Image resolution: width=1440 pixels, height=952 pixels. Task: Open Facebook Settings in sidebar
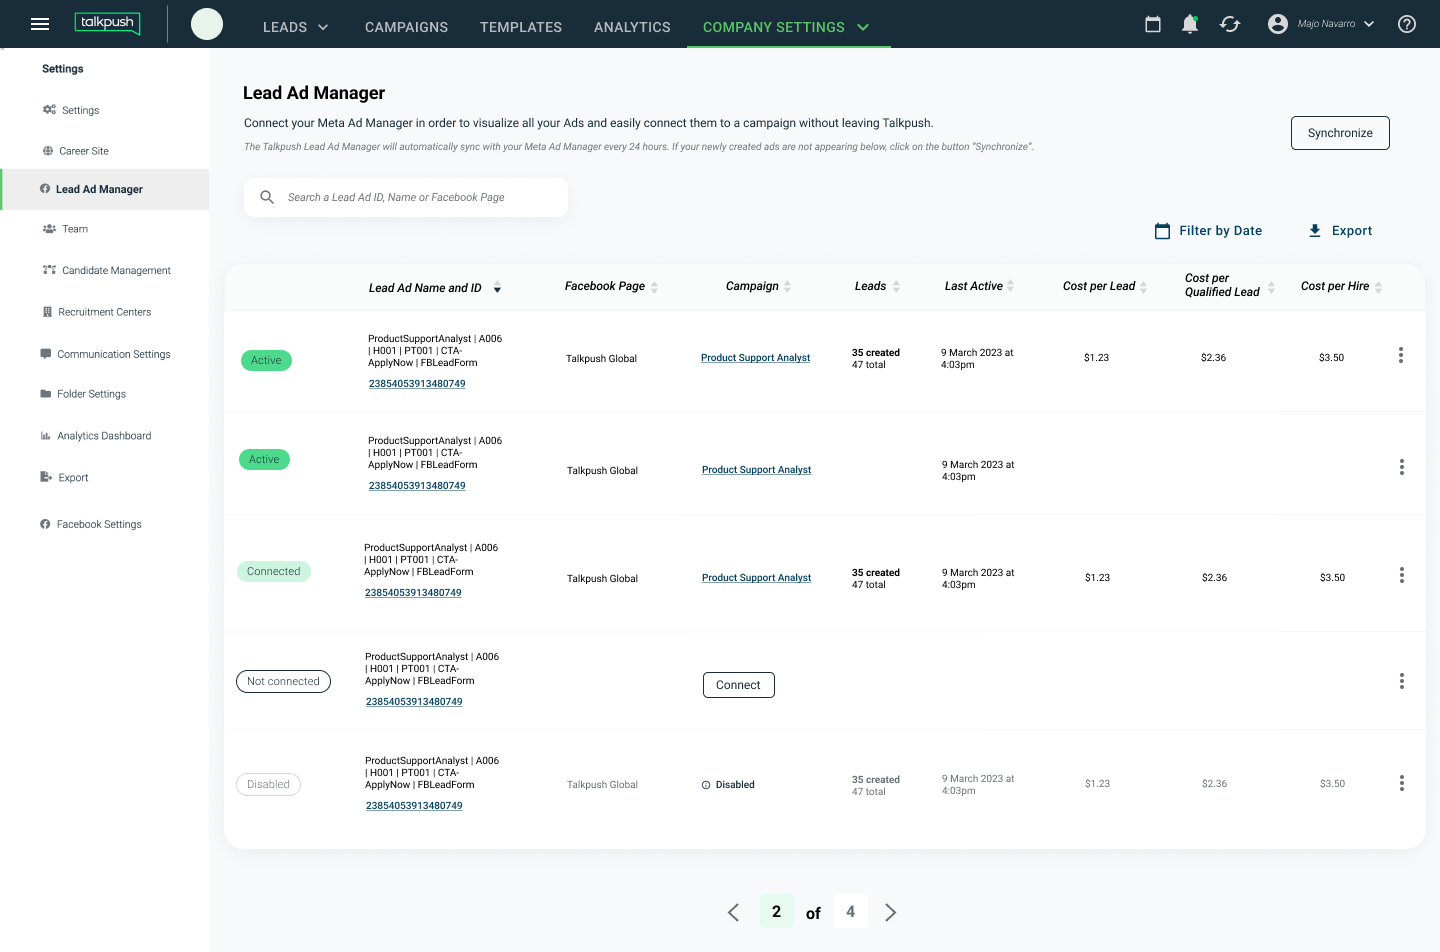(99, 525)
